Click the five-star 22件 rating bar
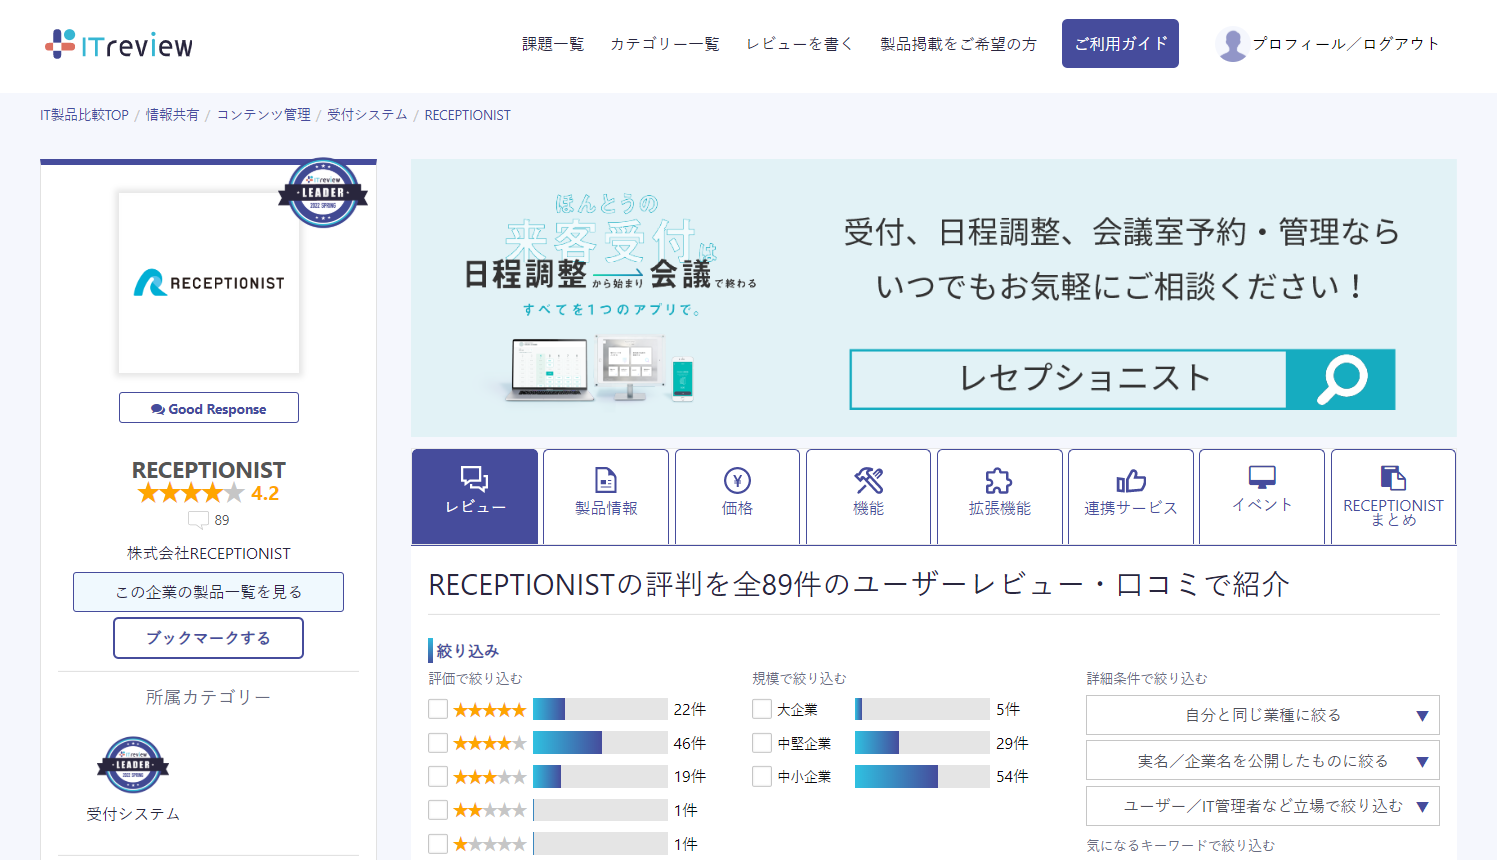This screenshot has height=860, width=1497. tap(600, 709)
